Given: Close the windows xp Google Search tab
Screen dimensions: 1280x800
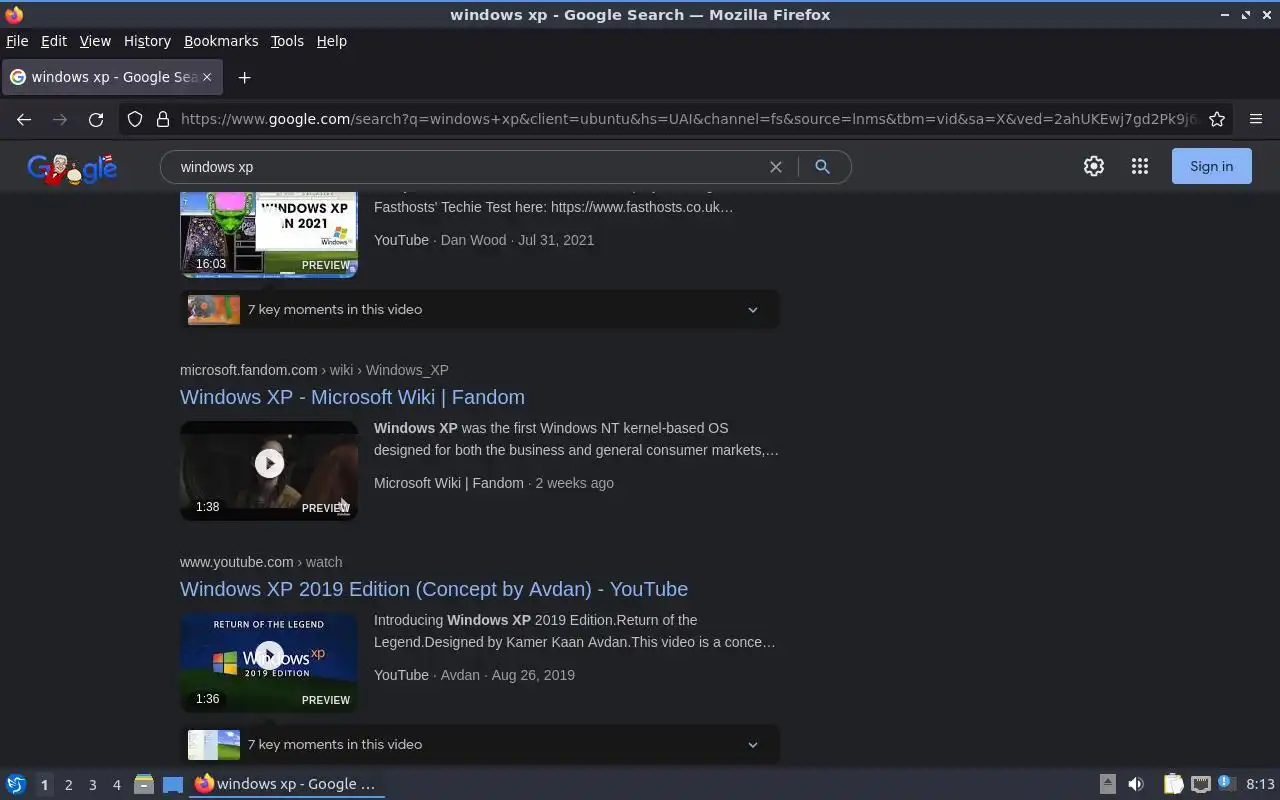Looking at the screenshot, I should [207, 77].
